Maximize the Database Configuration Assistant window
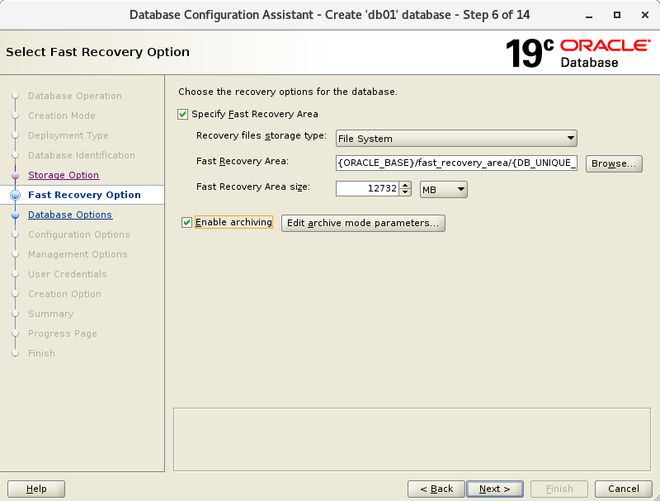Viewport: 660px width, 501px height. click(617, 15)
